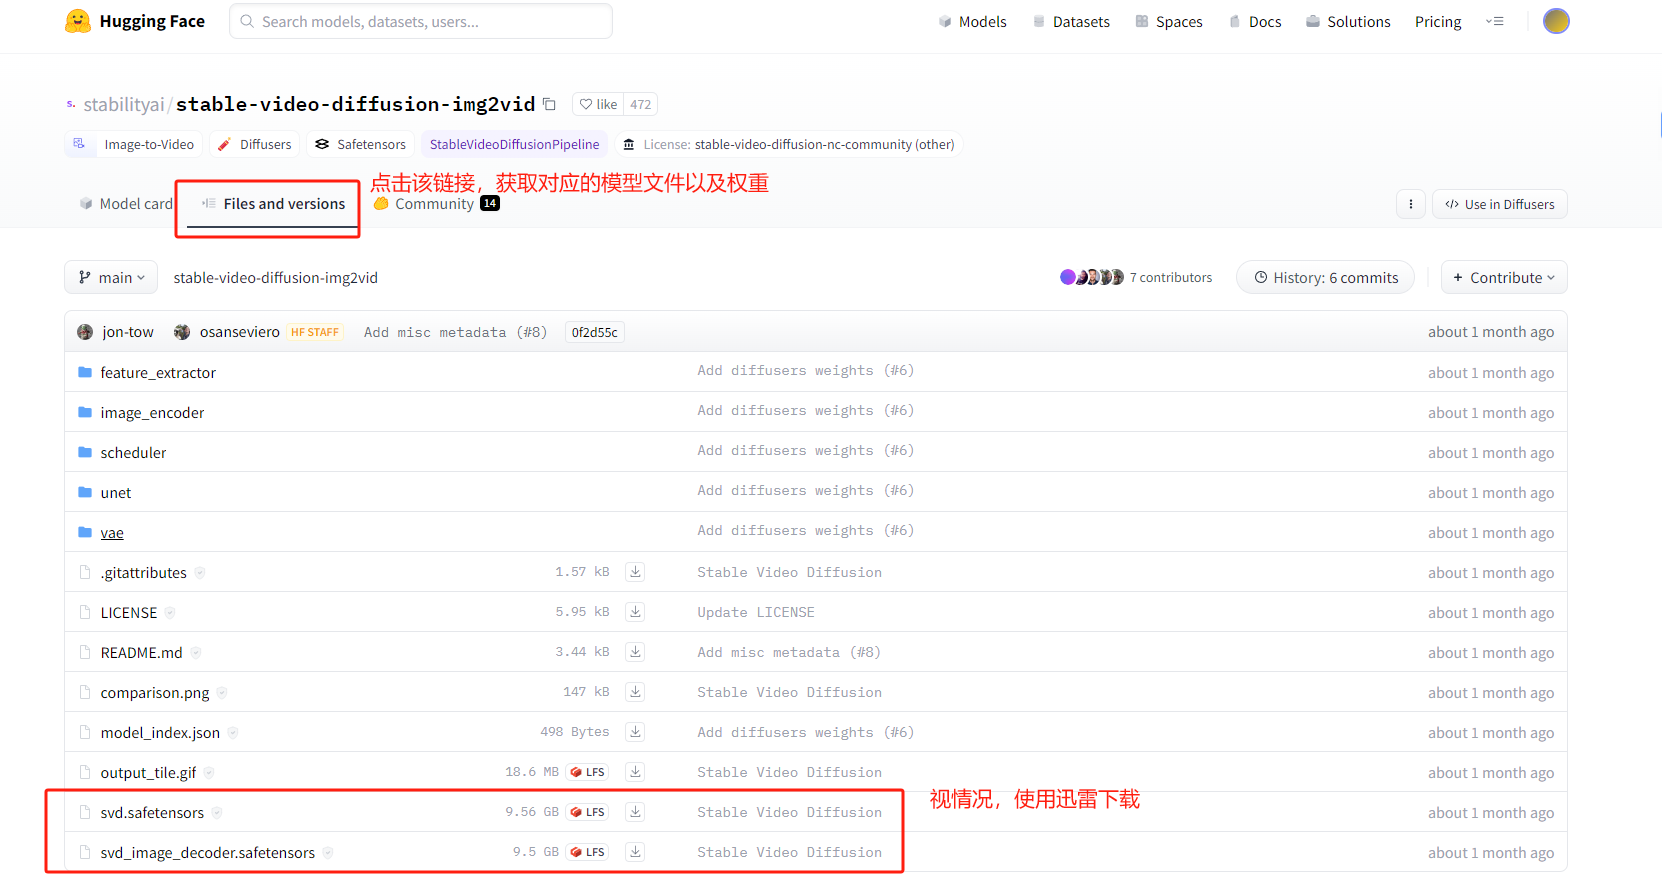
Task: Open Solutions in the top navigation
Action: coord(1348,21)
